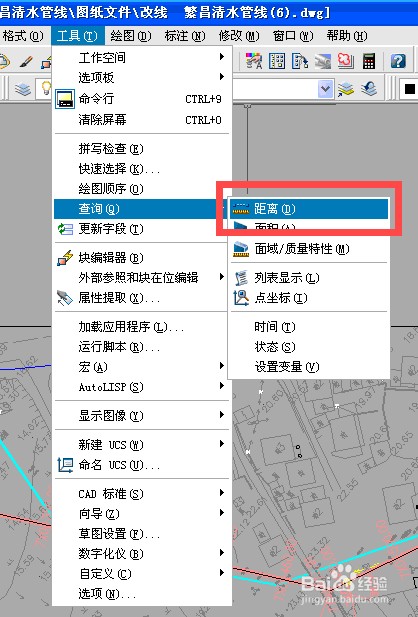Expand the 显示图像(Y) submenu arrow

[x=222, y=415]
